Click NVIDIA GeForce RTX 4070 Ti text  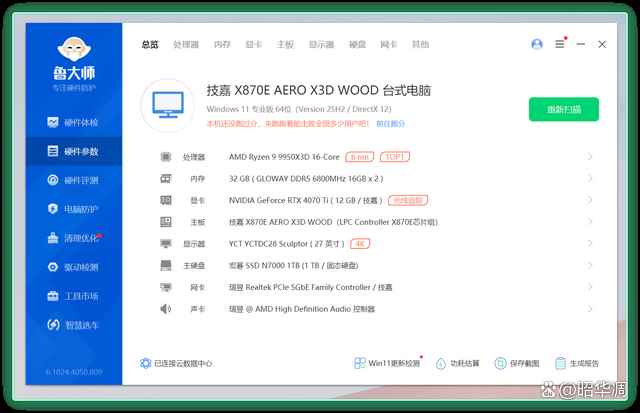coord(305,200)
